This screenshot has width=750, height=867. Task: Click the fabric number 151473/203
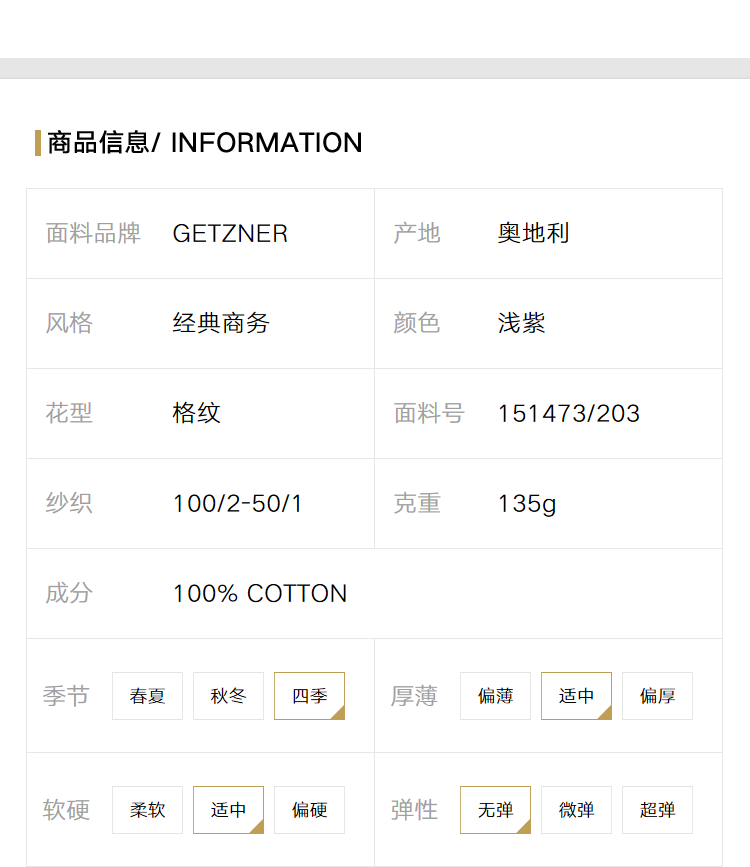569,414
